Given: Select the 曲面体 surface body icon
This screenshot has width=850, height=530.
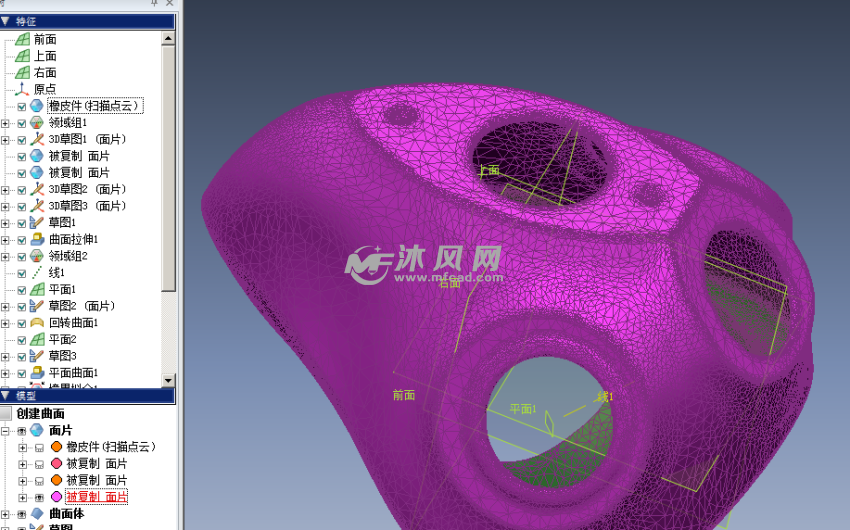Looking at the screenshot, I should pyautogui.click(x=37, y=513).
